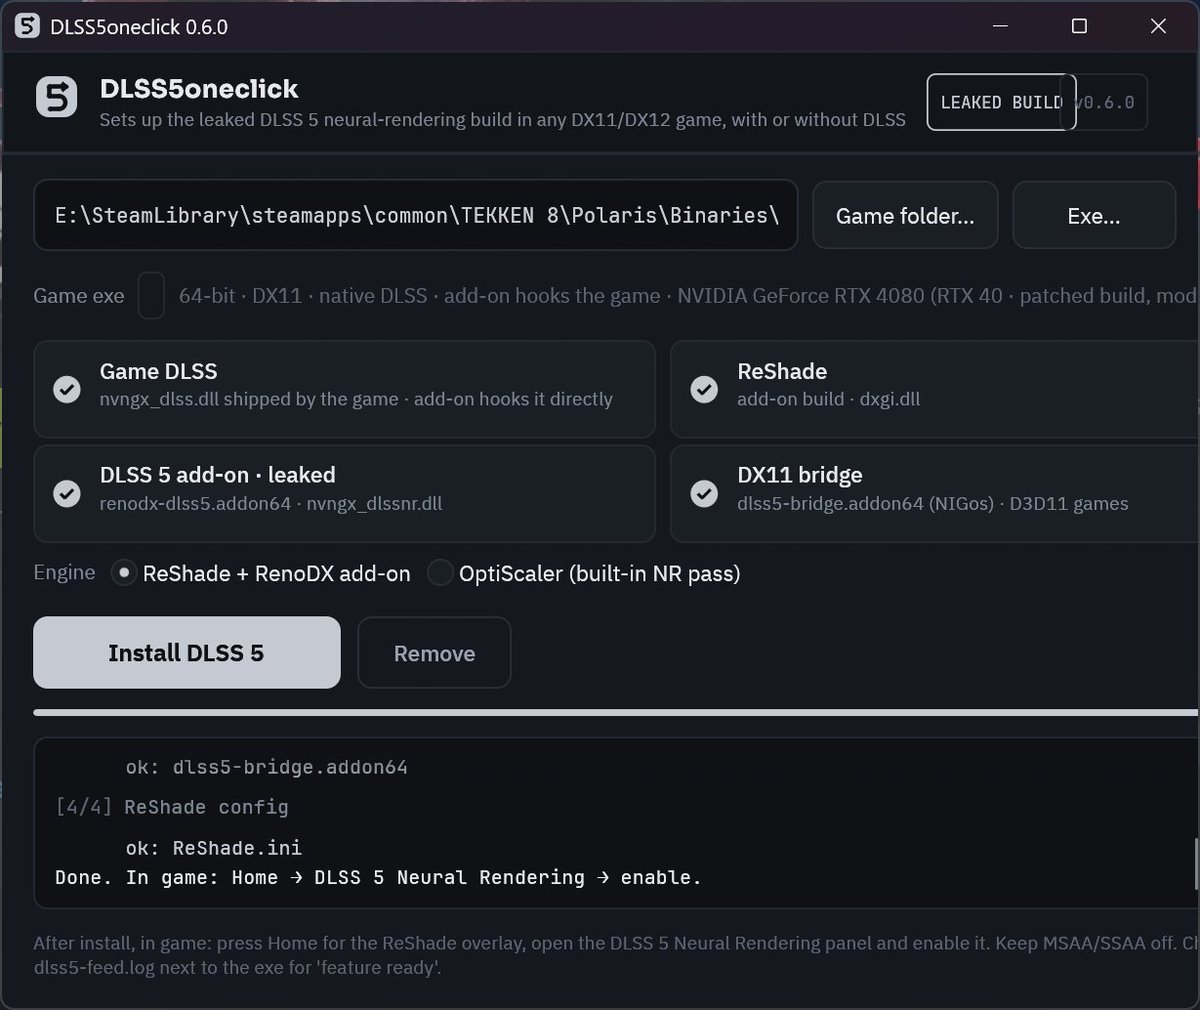Image resolution: width=1200 pixels, height=1010 pixels.
Task: Click the DX11 bridge status card
Action: click(935, 493)
